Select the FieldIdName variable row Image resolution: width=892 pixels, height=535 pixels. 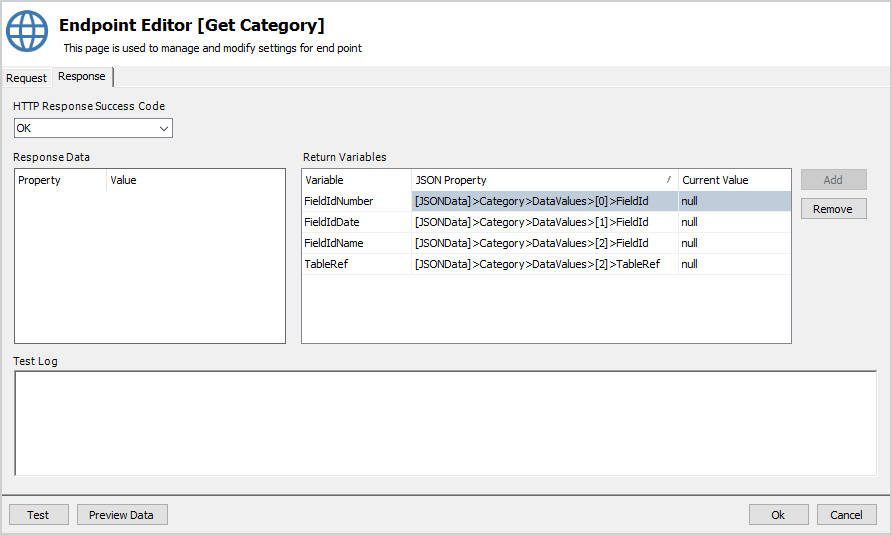click(x=546, y=243)
